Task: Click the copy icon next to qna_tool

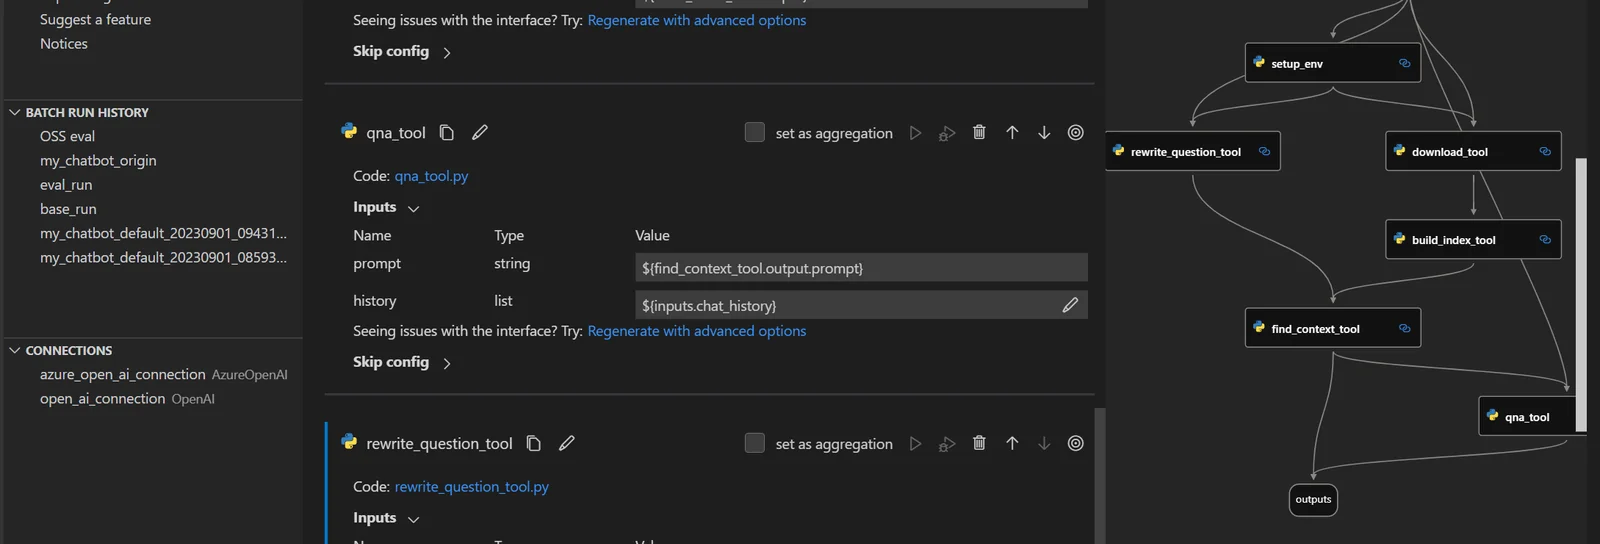Action: point(447,133)
